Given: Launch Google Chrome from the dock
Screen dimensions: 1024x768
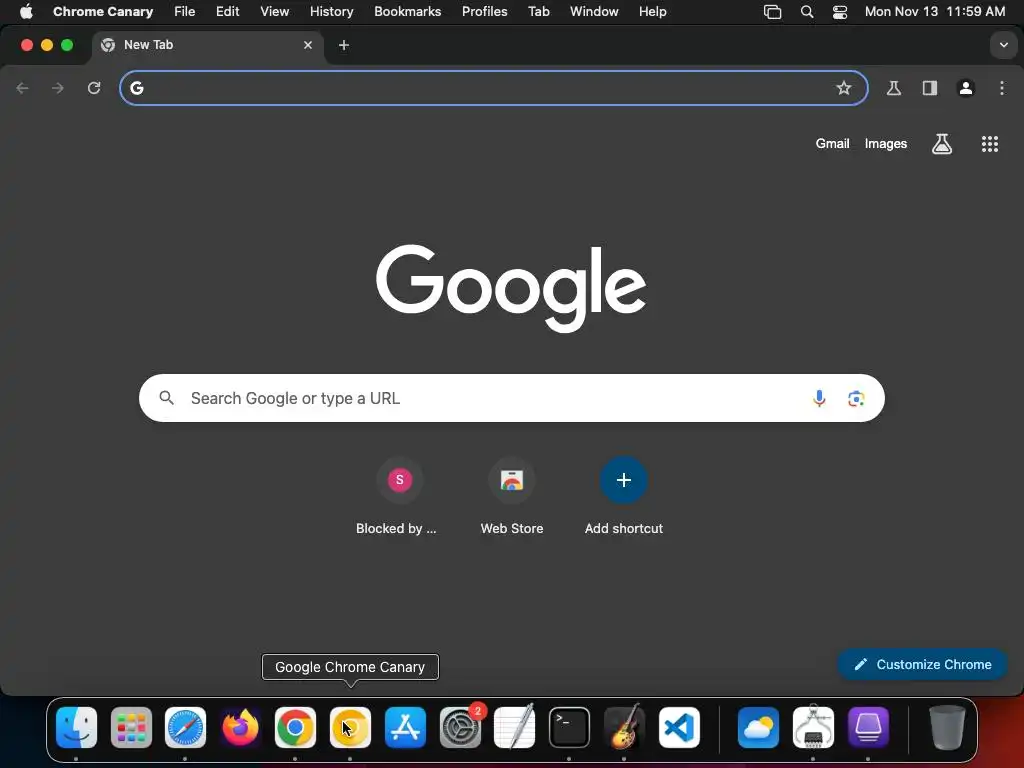Looking at the screenshot, I should point(295,727).
